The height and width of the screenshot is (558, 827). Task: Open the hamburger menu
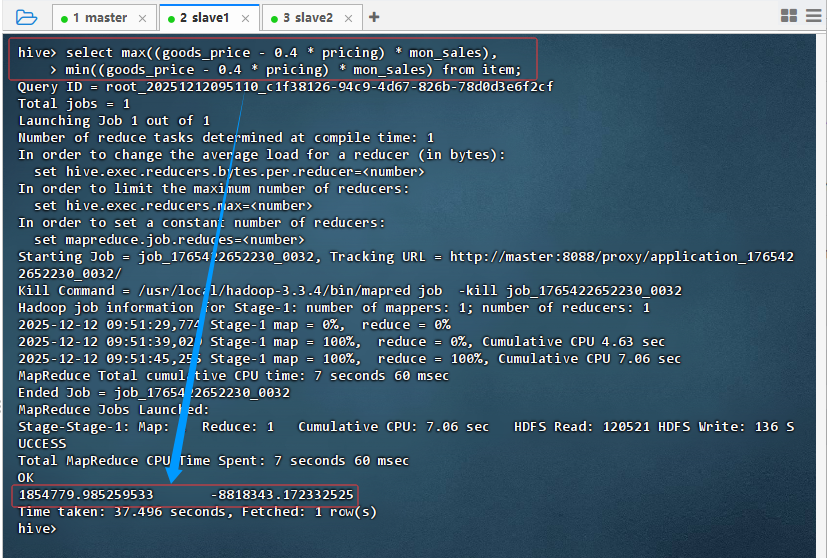tap(814, 16)
